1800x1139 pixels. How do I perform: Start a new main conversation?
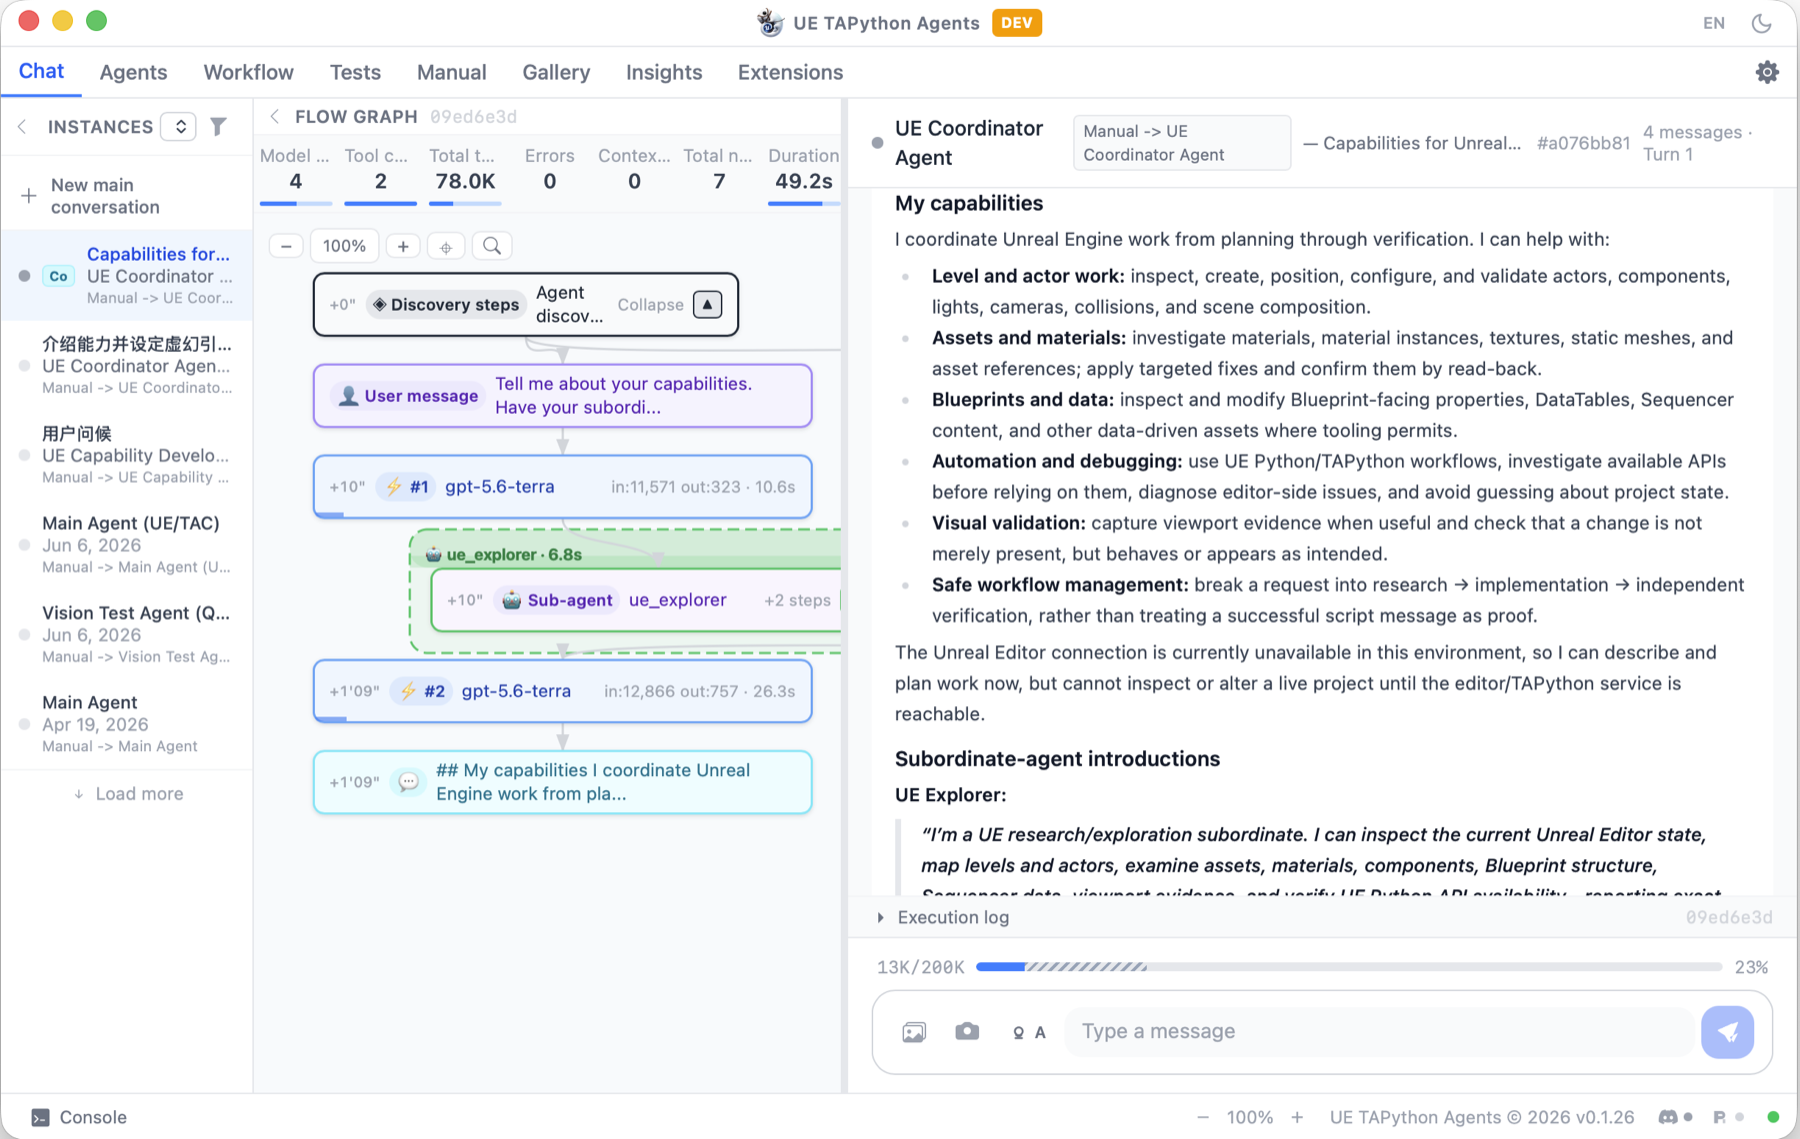coord(126,196)
